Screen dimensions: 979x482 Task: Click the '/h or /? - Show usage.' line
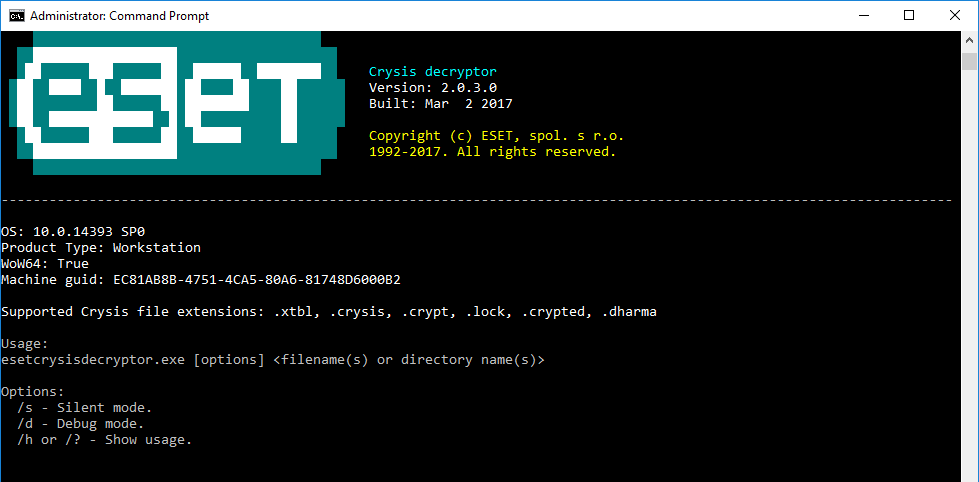(x=105, y=440)
